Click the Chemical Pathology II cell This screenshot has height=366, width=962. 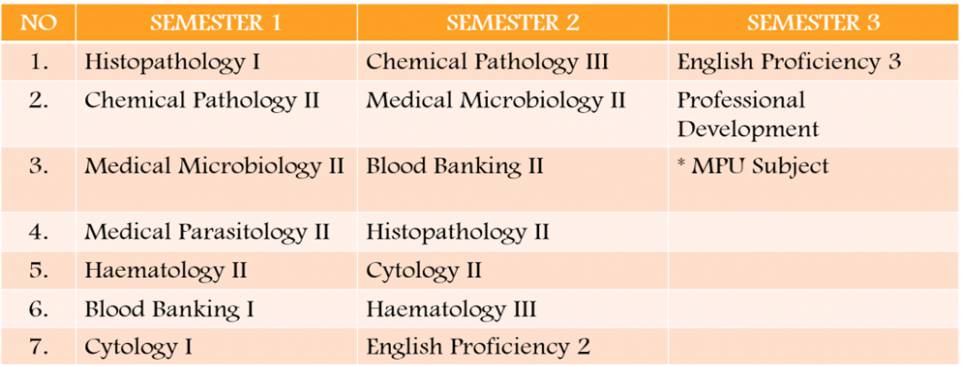point(216,114)
